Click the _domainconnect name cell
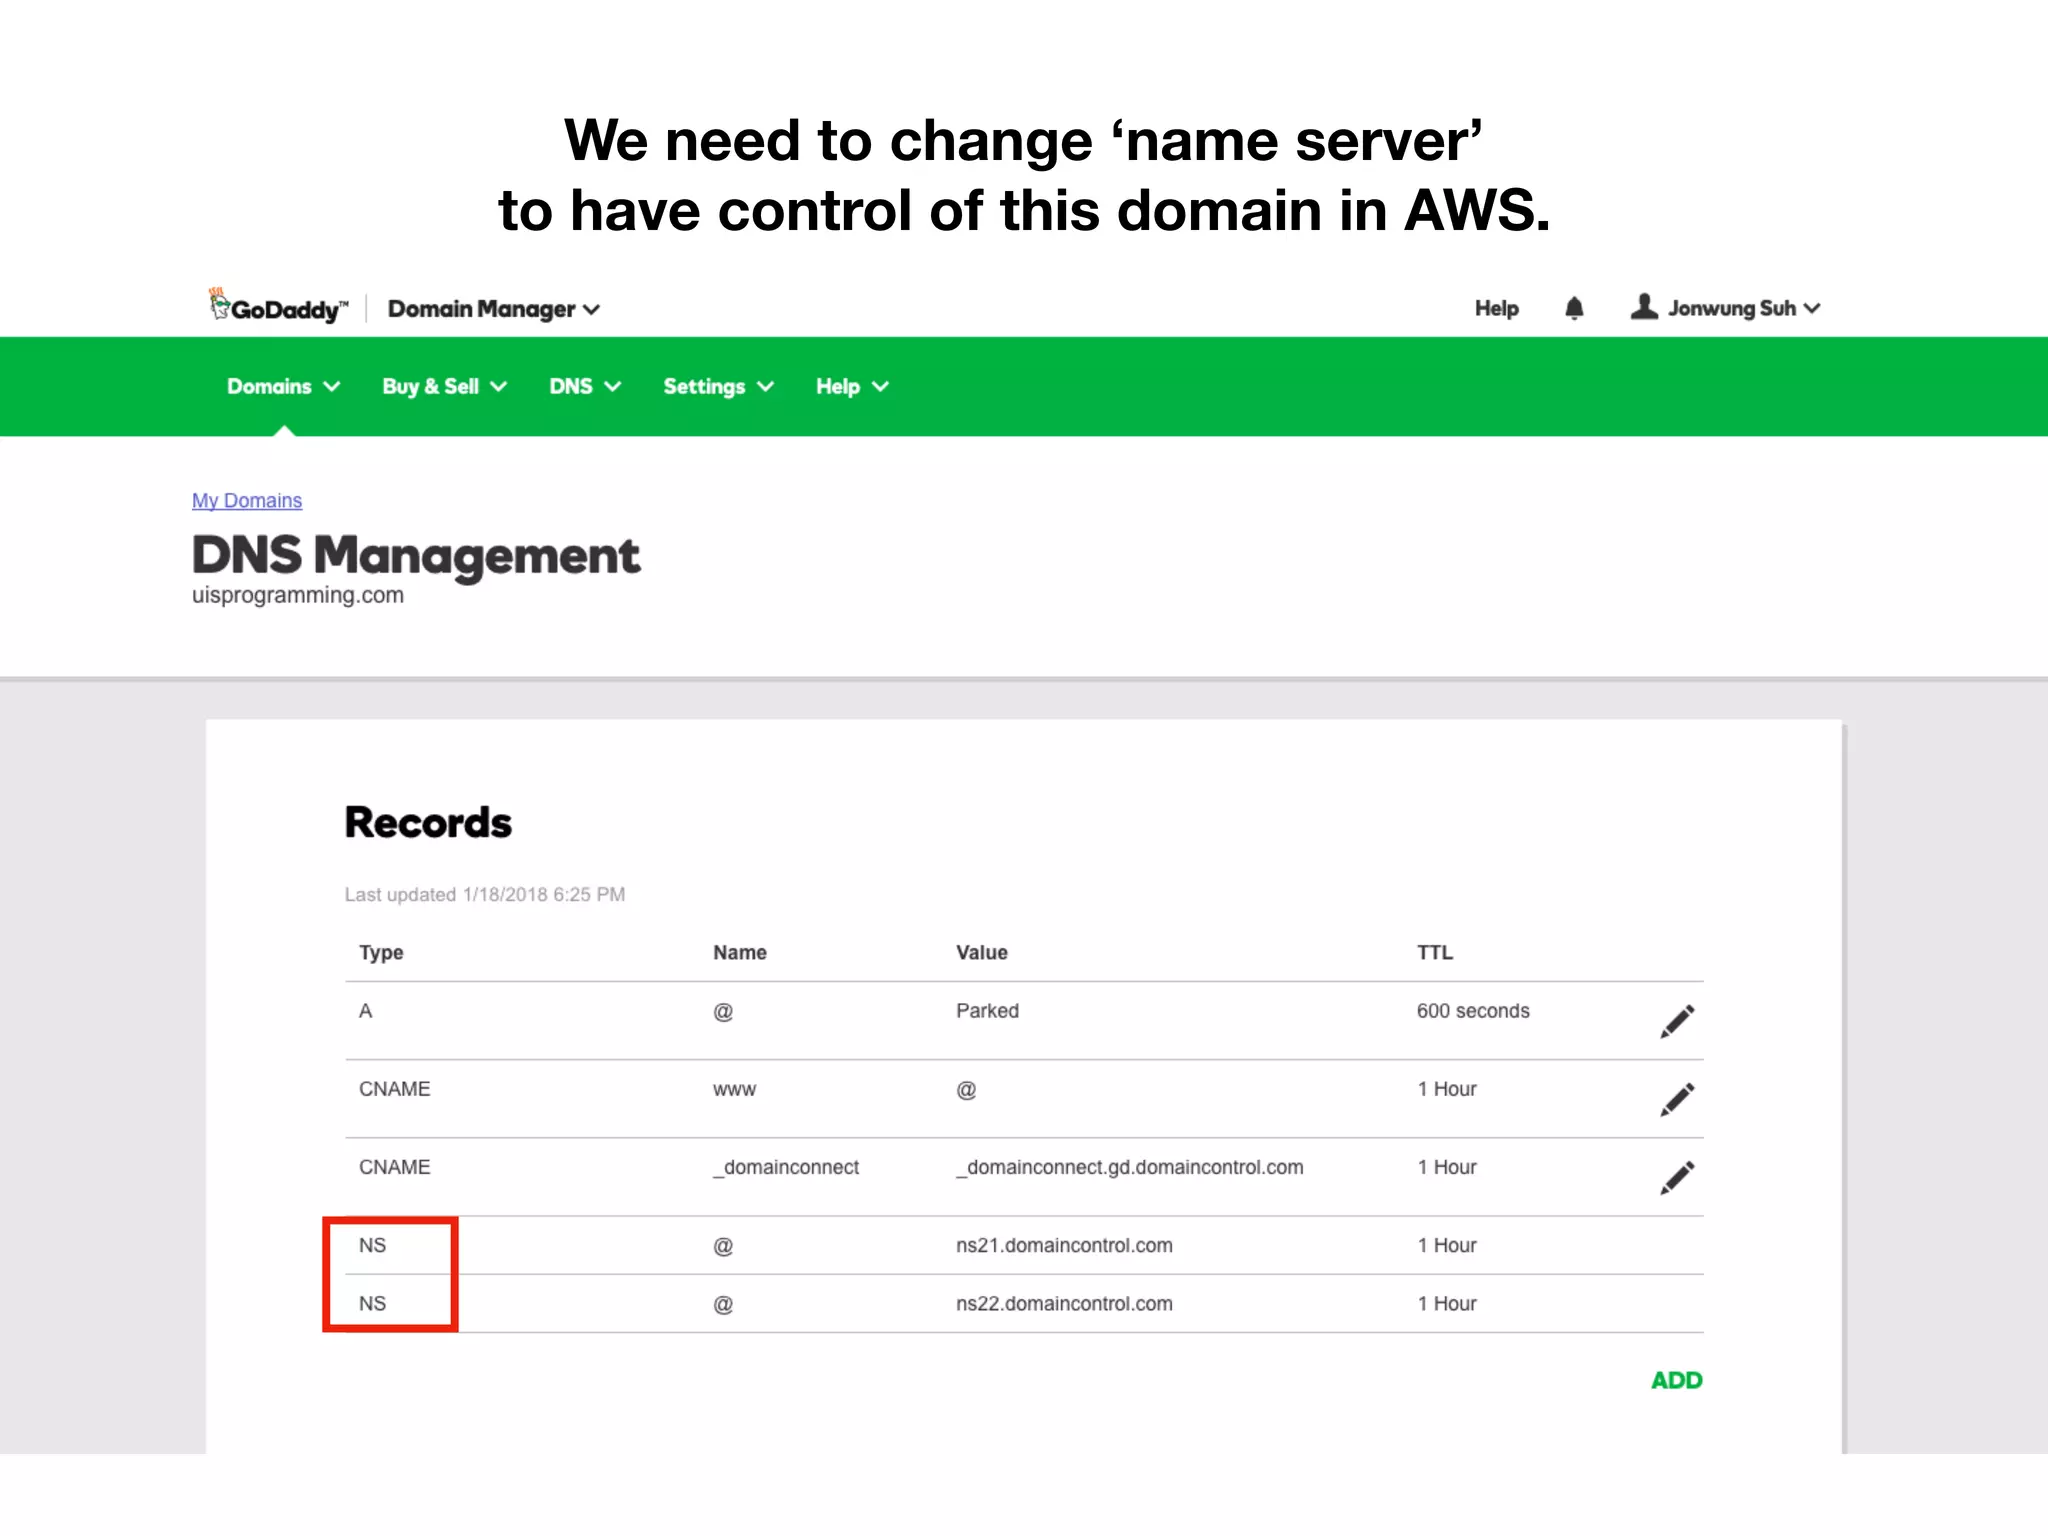2048x1536 pixels. [x=785, y=1167]
